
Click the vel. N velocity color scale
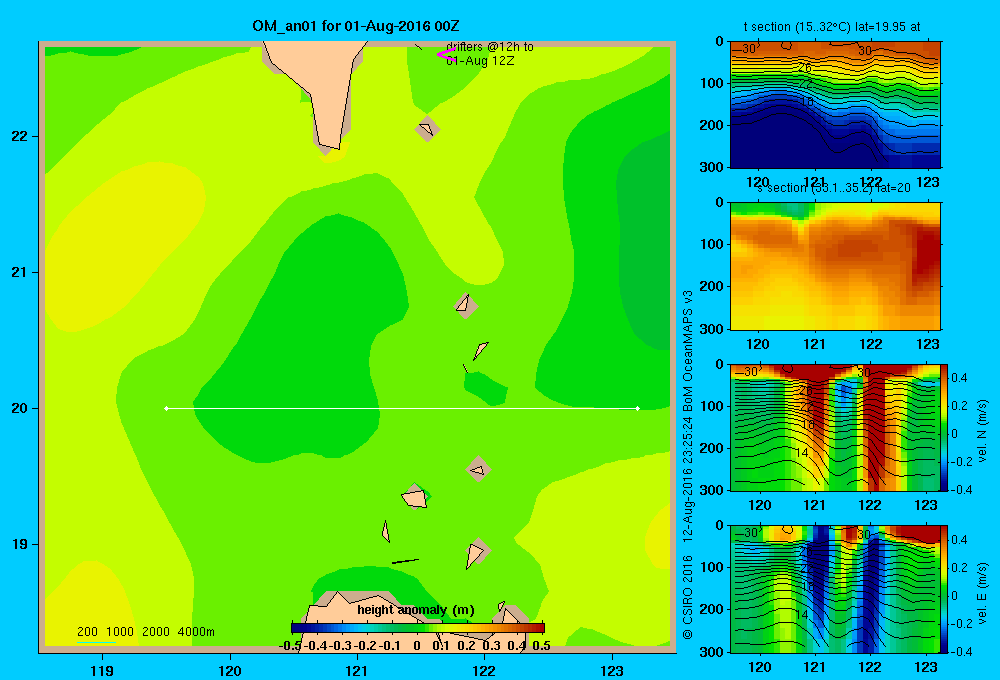(x=944, y=427)
